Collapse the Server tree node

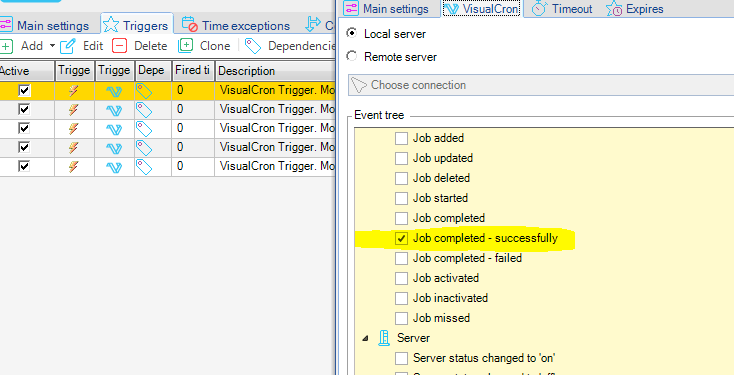click(365, 338)
